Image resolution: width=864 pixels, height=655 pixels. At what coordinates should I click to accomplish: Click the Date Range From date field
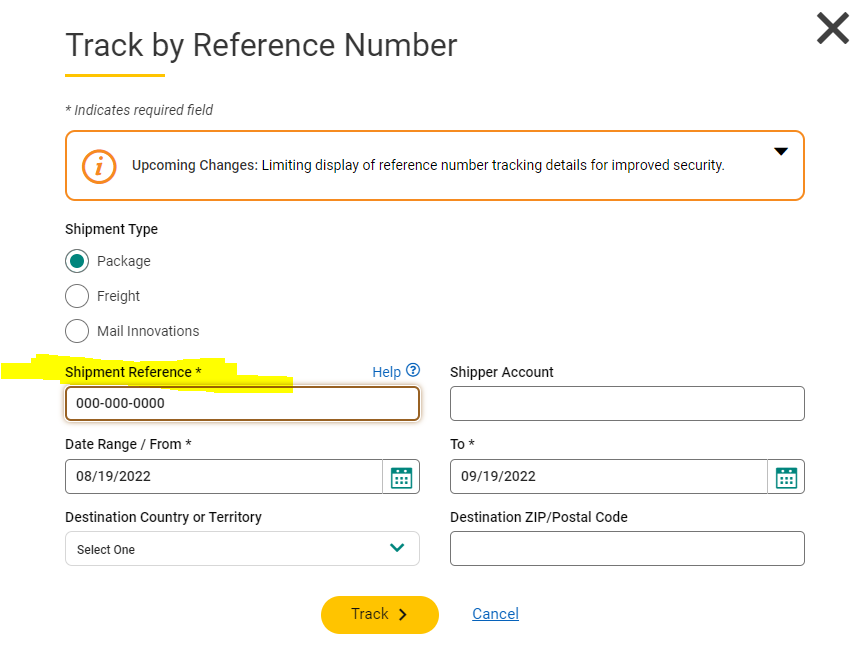point(224,477)
